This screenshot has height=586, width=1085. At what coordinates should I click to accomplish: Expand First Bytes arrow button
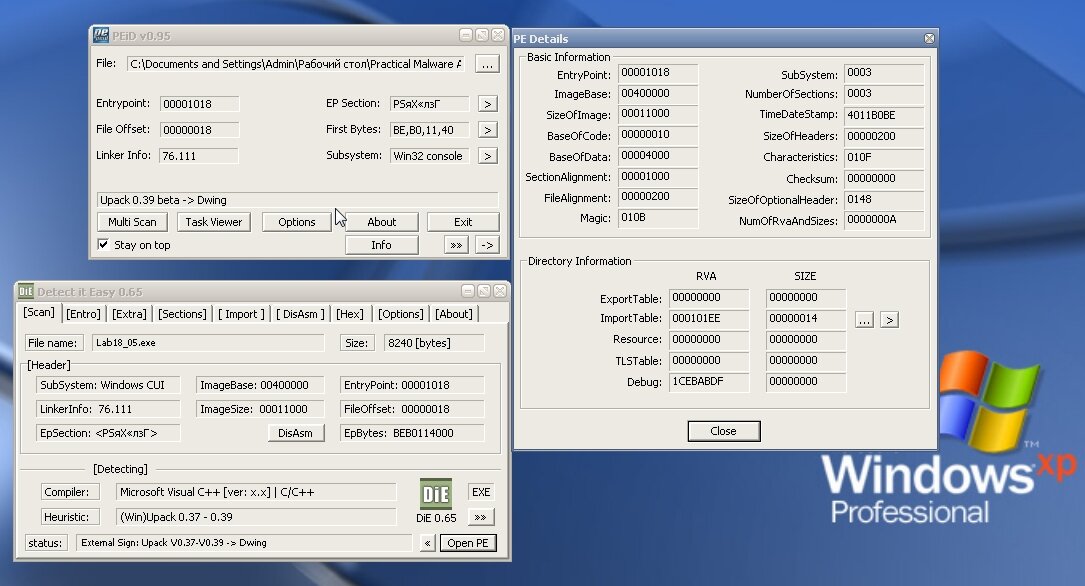[x=487, y=130]
